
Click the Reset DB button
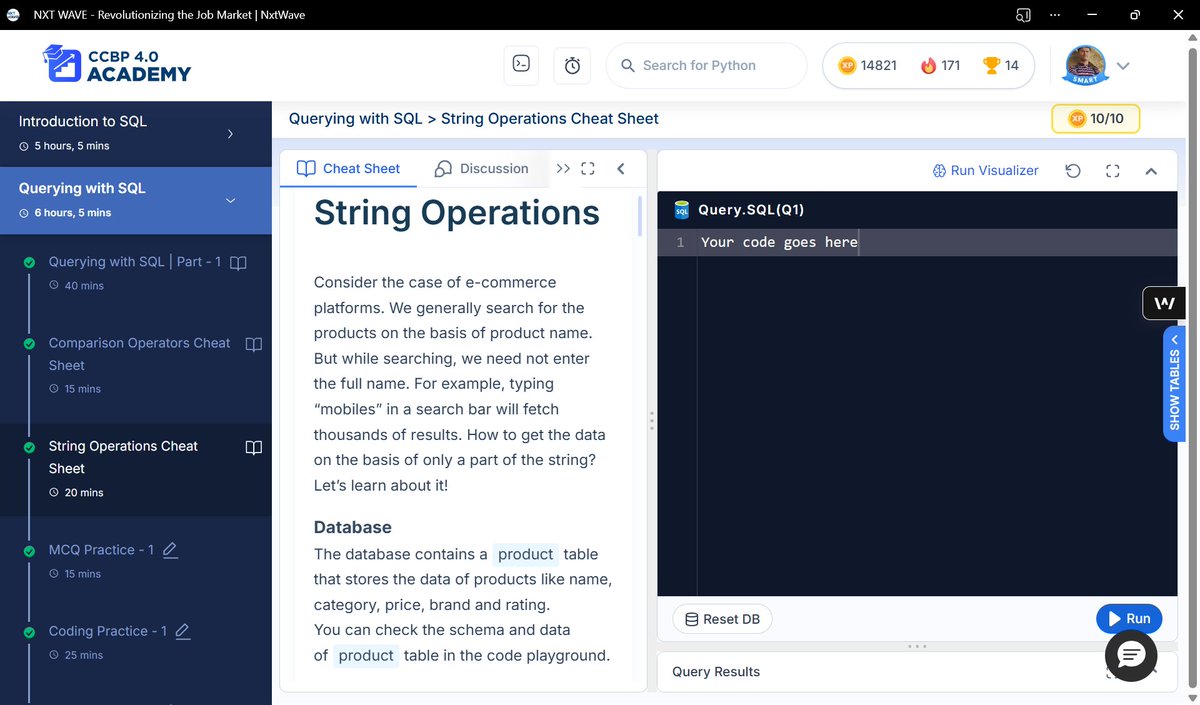point(722,619)
